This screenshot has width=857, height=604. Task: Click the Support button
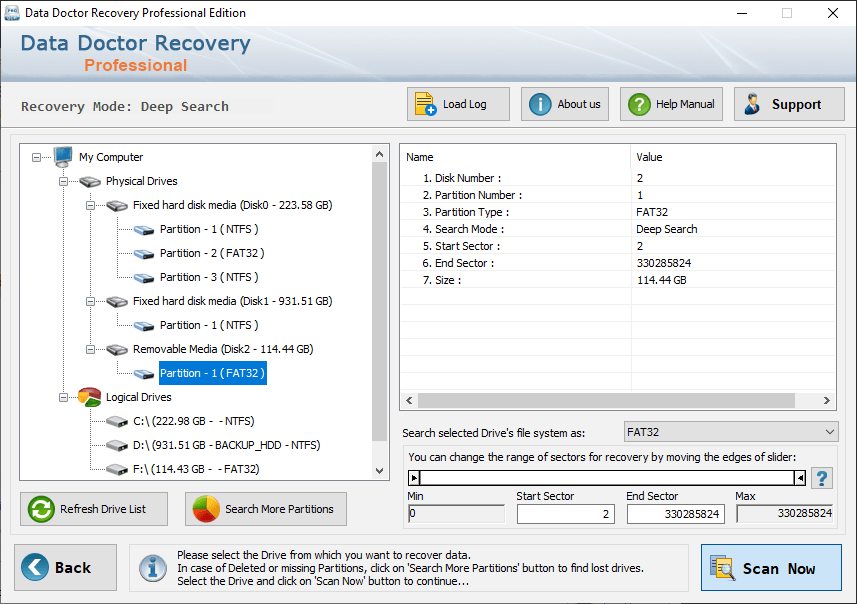pos(789,104)
